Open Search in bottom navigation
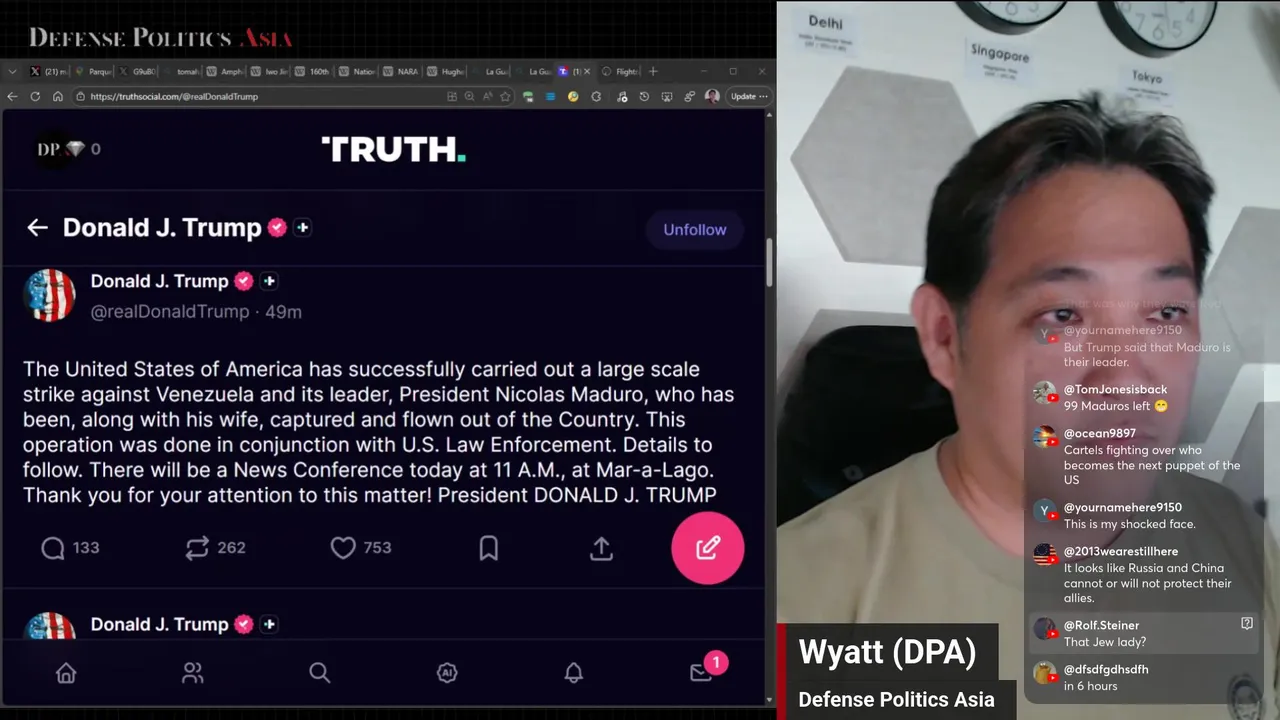Screen dimensions: 1280x720 click(x=319, y=673)
